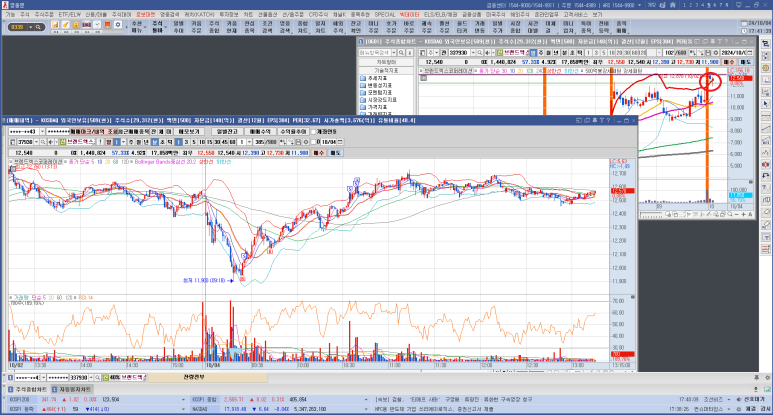Click the save icon in back chart toolbar
Viewport: 773px width, 415px height.
708,52
